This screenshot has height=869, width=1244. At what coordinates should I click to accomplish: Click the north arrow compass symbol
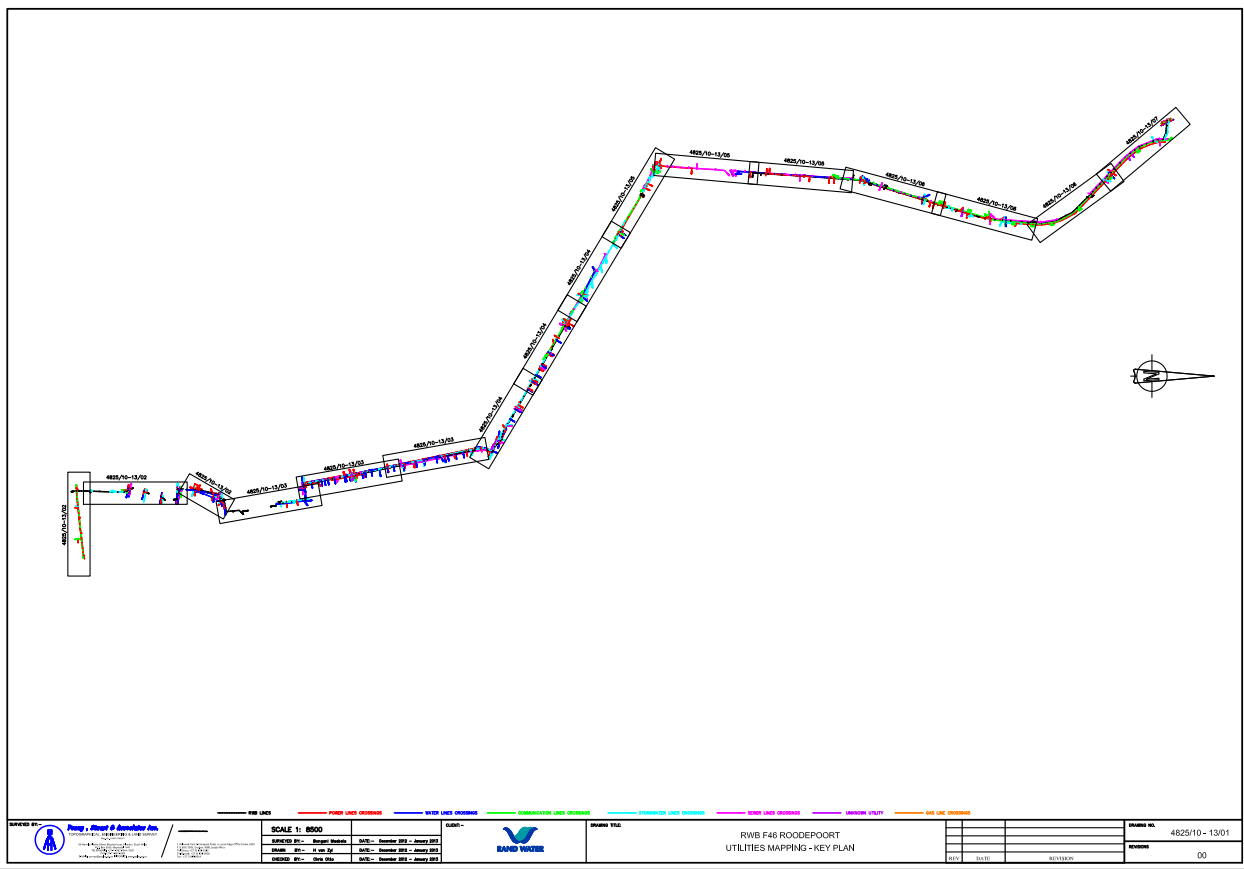point(1152,376)
